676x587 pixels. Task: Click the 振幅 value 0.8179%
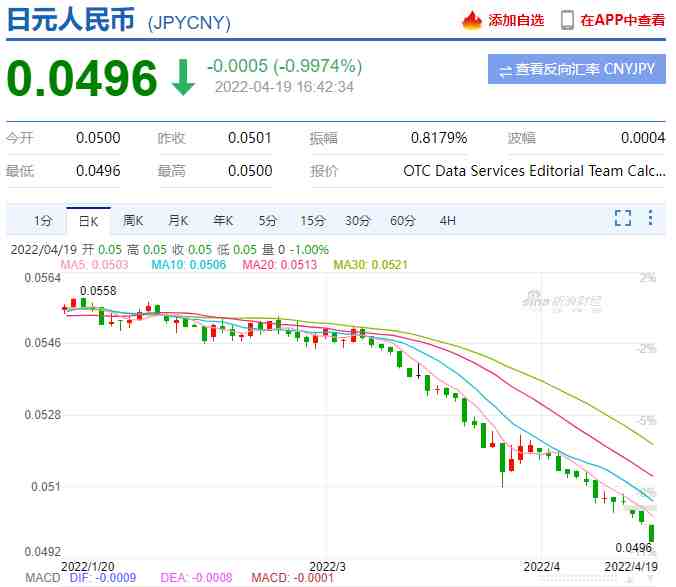coord(439,138)
